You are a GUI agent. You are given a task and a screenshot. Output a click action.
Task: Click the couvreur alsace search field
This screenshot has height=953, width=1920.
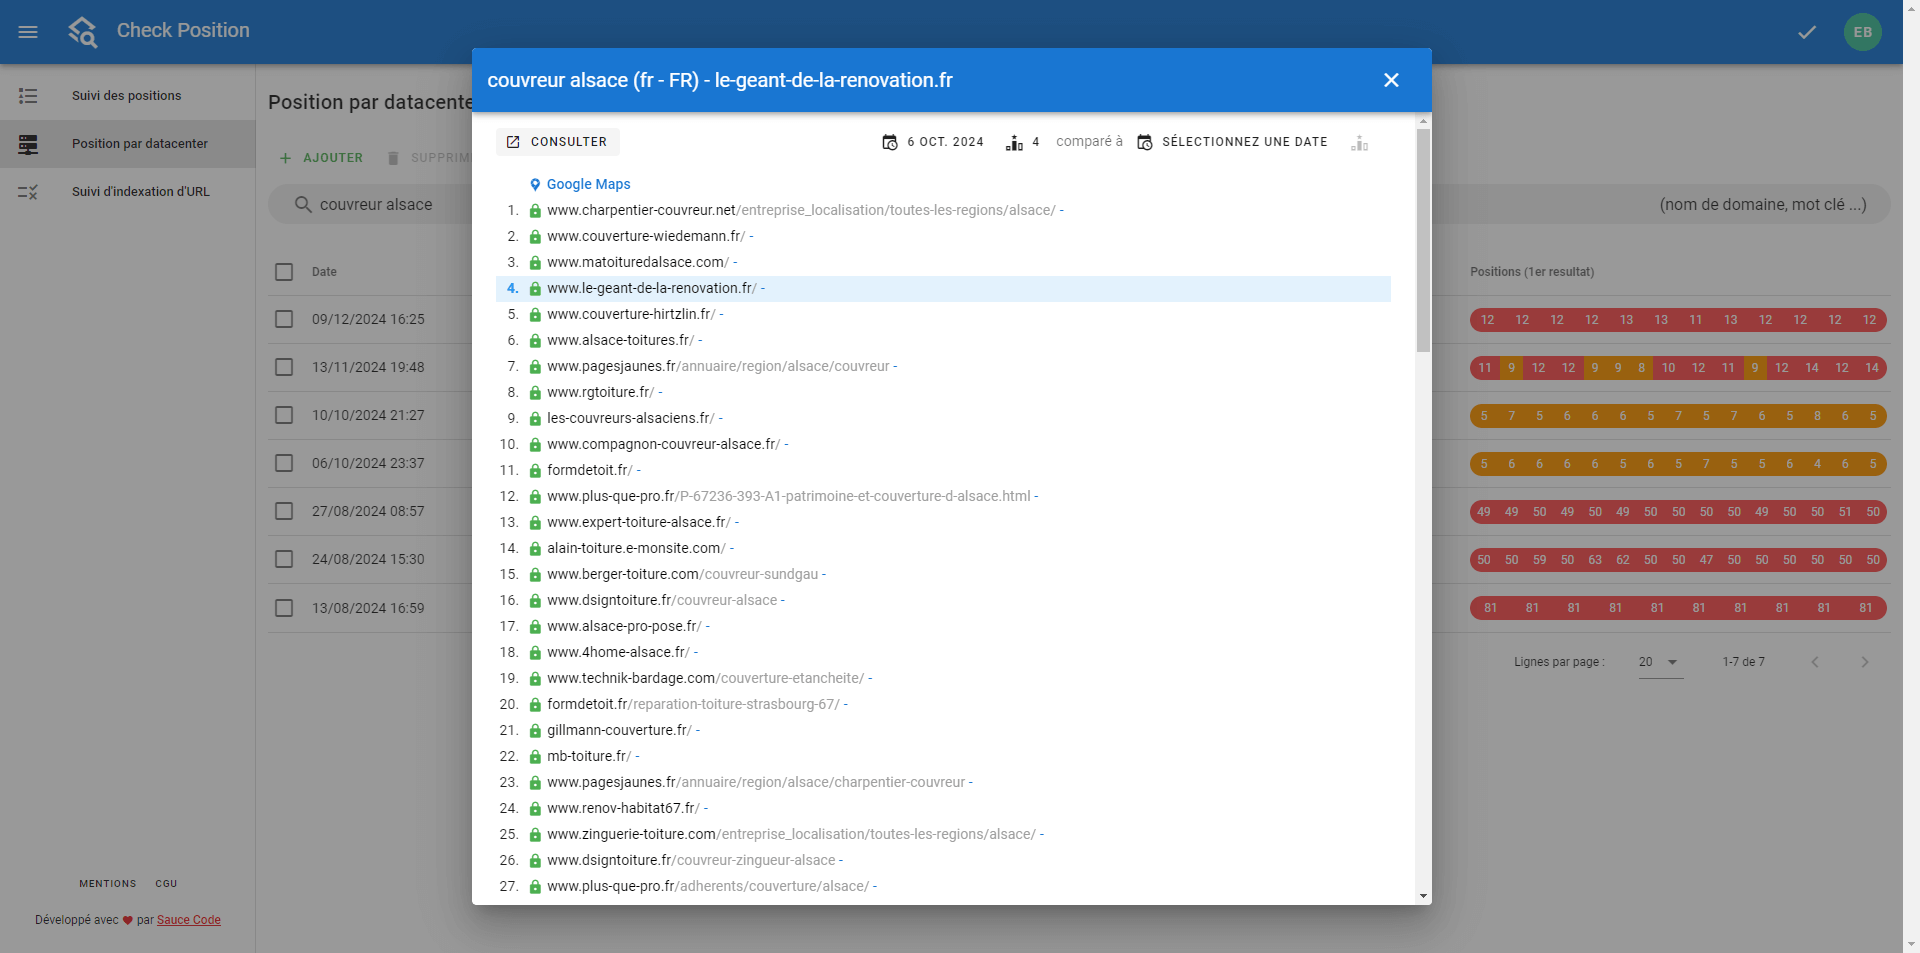(376, 204)
